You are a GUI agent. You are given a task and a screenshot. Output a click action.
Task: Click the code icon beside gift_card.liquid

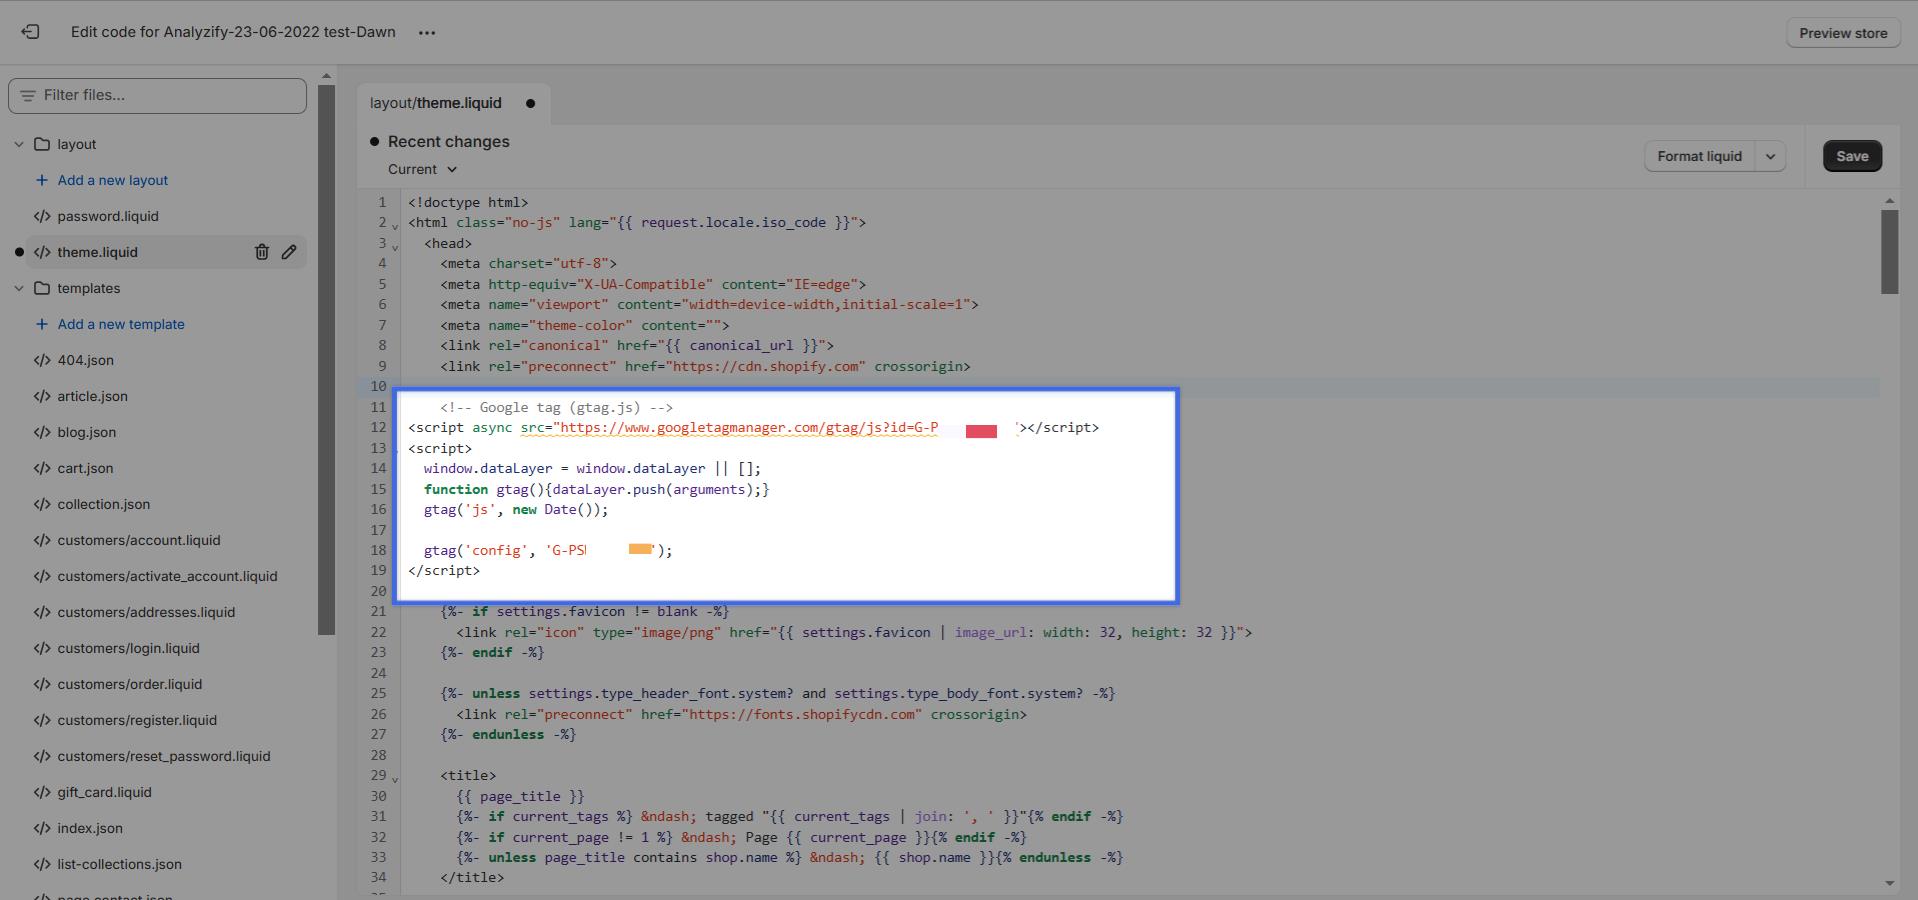pos(42,792)
